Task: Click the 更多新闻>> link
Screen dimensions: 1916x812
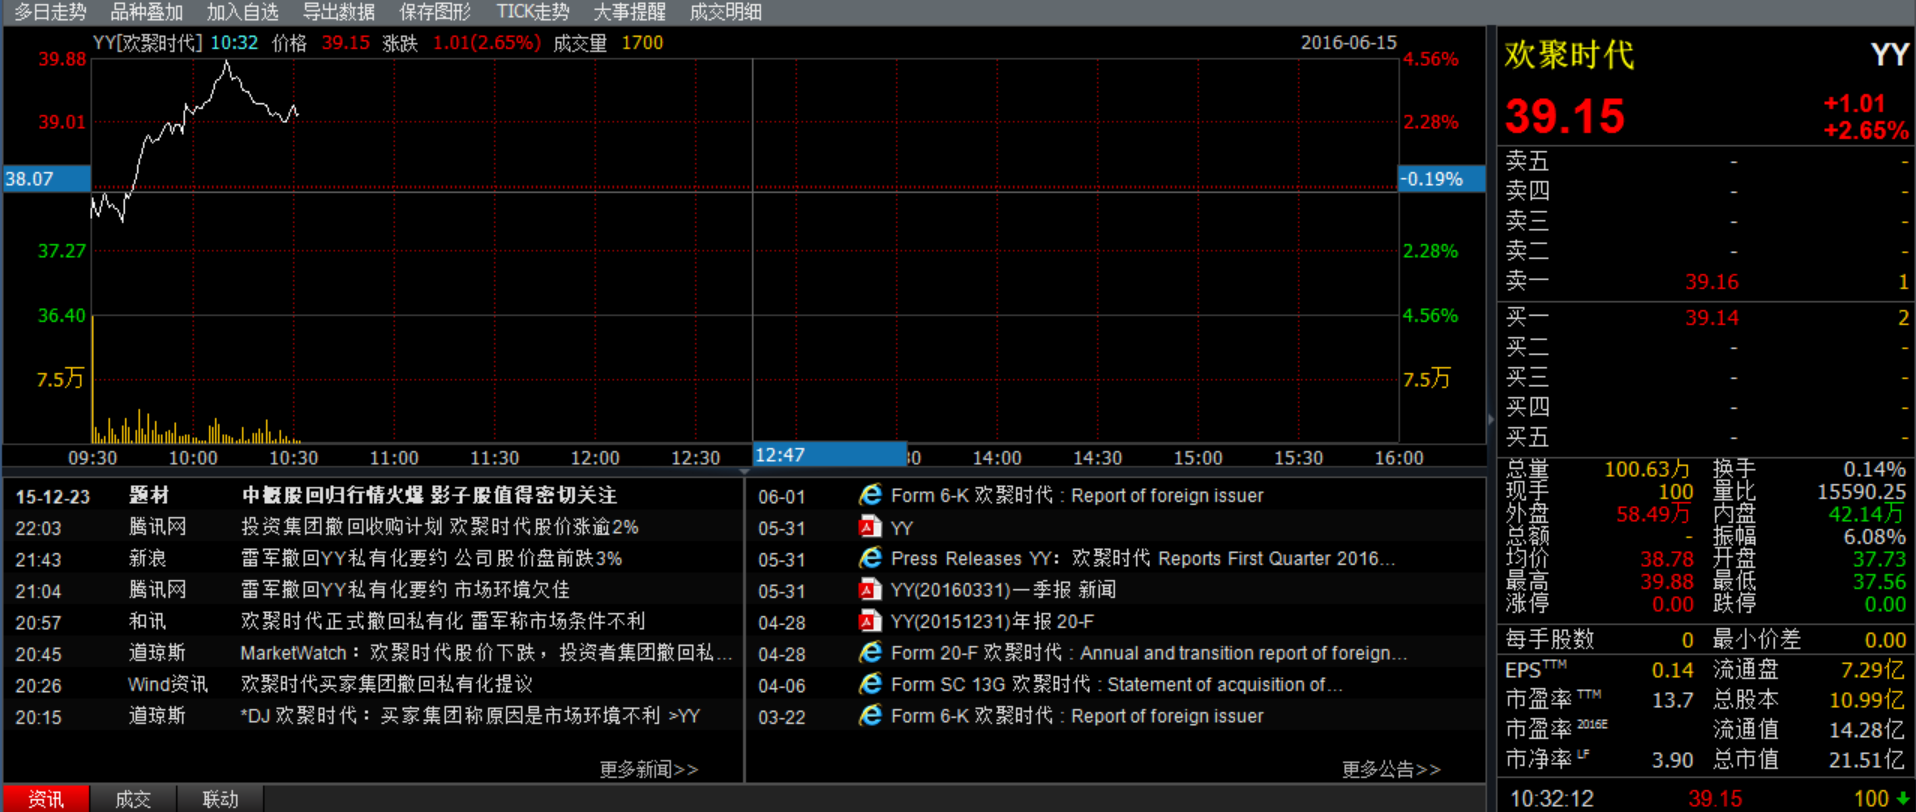Action: click(x=648, y=769)
